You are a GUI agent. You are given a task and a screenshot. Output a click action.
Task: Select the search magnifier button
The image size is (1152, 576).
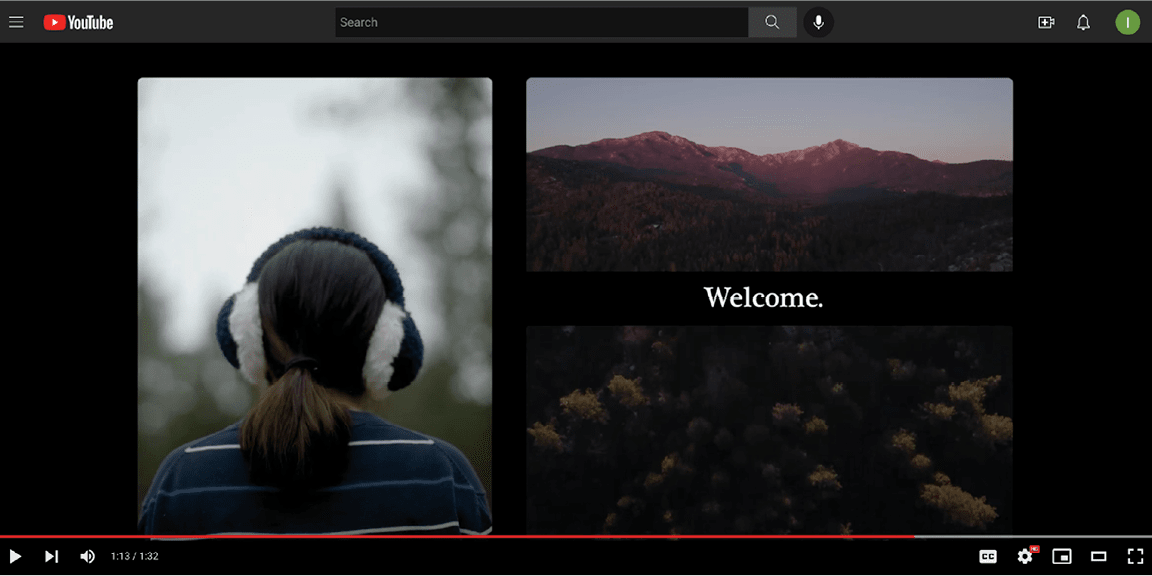click(x=771, y=21)
